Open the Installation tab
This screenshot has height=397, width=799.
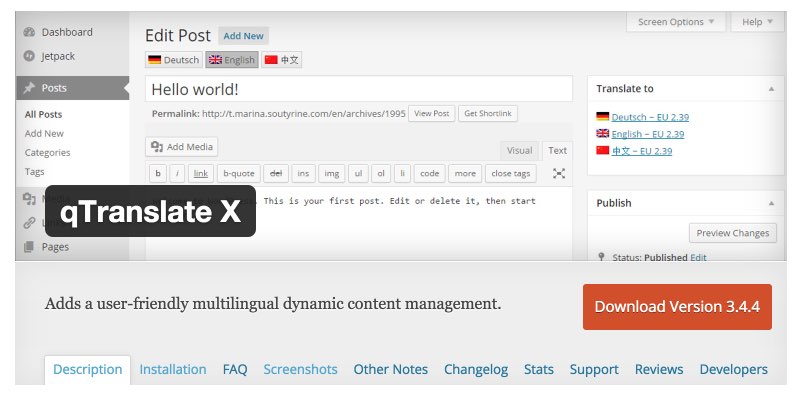[x=173, y=369]
